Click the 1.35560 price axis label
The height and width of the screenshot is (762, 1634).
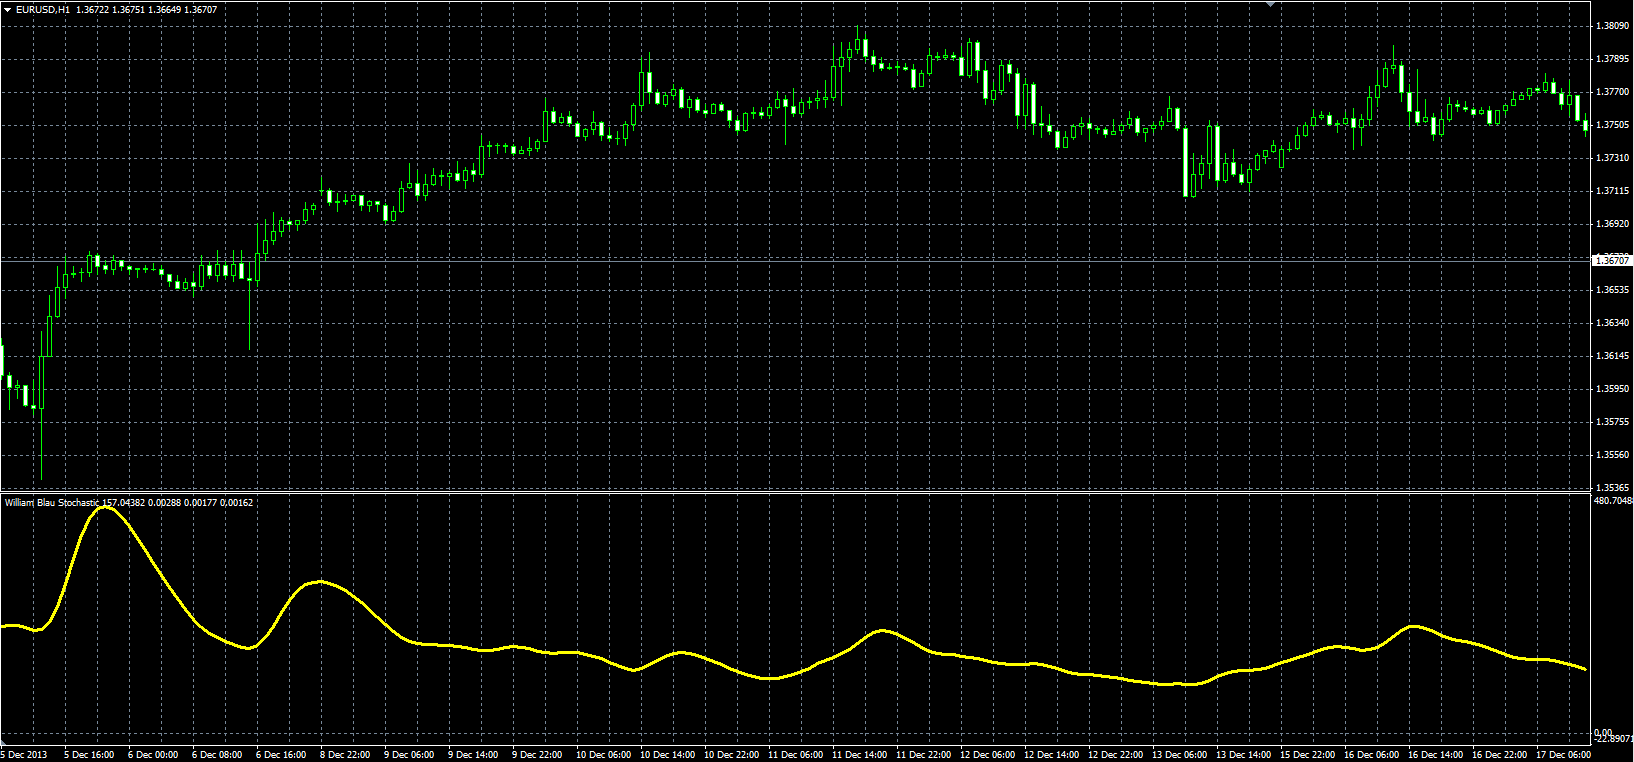1611,455
